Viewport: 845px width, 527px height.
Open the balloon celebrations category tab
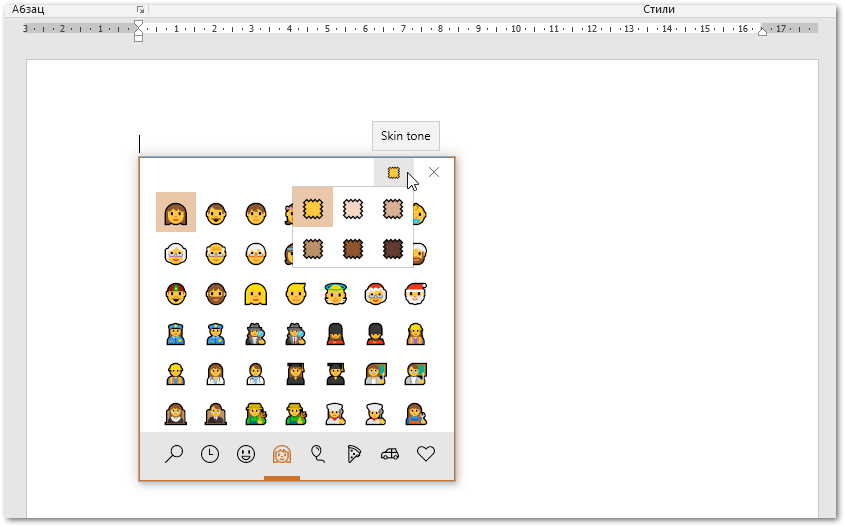pyautogui.click(x=318, y=454)
